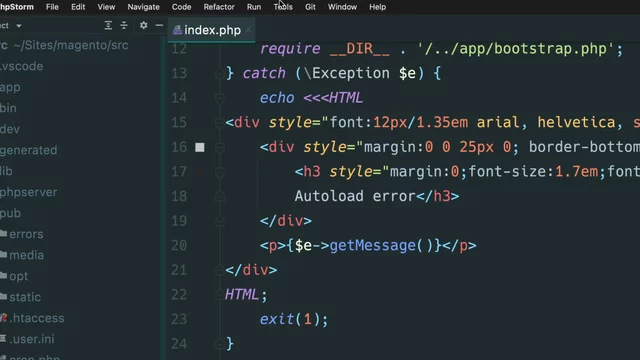Select the .vscode folder in project tree

click(21, 66)
